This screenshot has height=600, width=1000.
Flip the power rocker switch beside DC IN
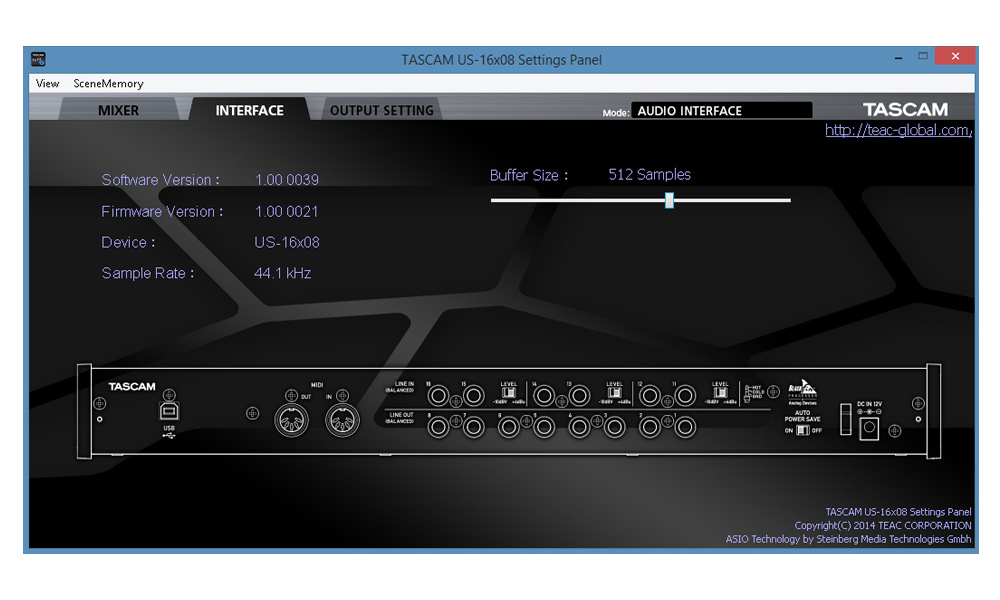(x=846, y=419)
